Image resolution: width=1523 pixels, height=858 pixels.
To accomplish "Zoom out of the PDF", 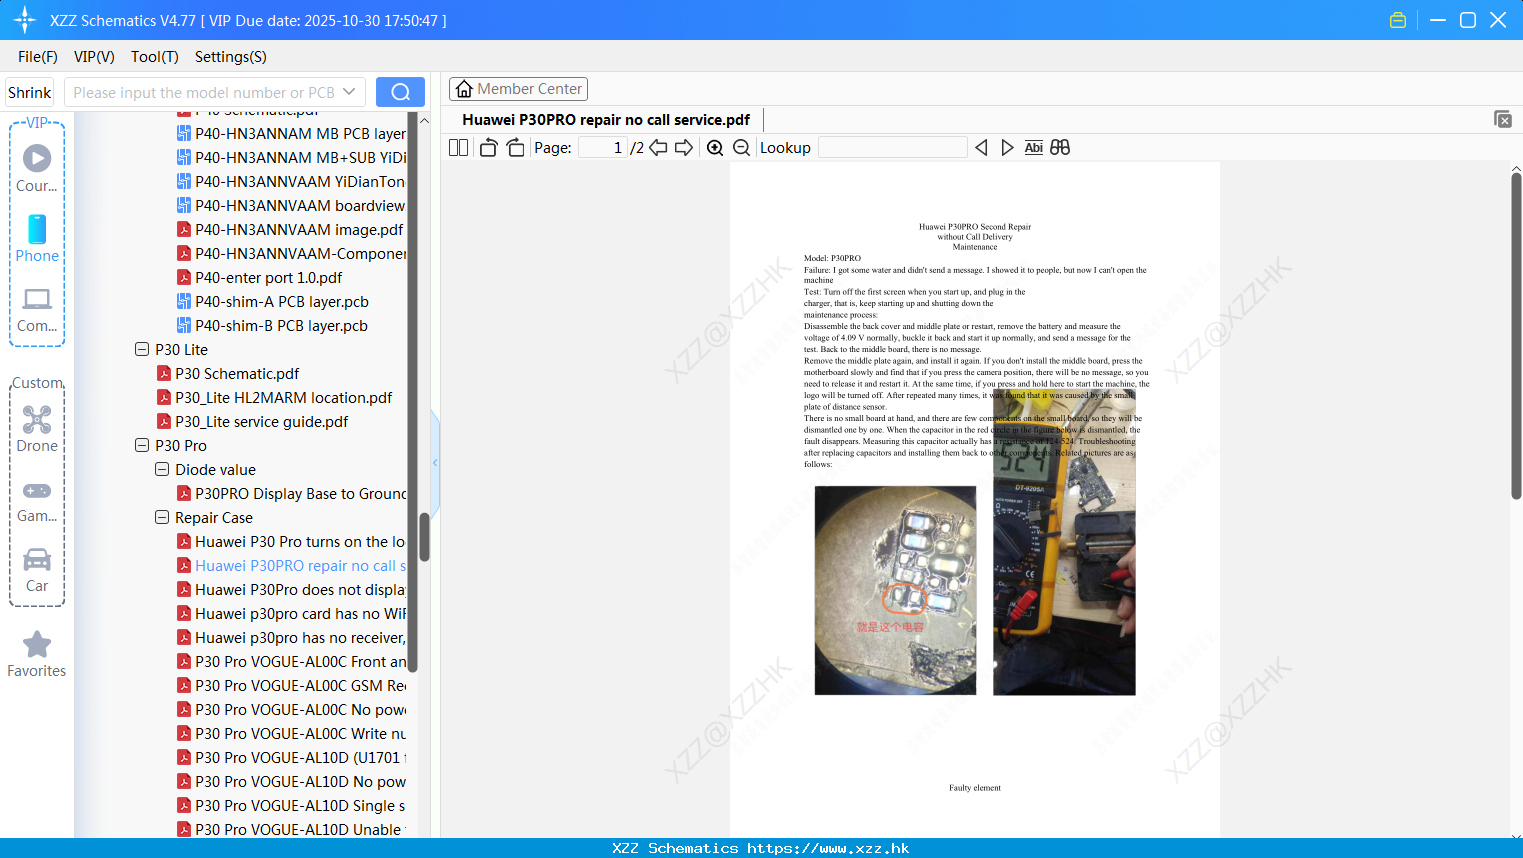I will [x=741, y=148].
